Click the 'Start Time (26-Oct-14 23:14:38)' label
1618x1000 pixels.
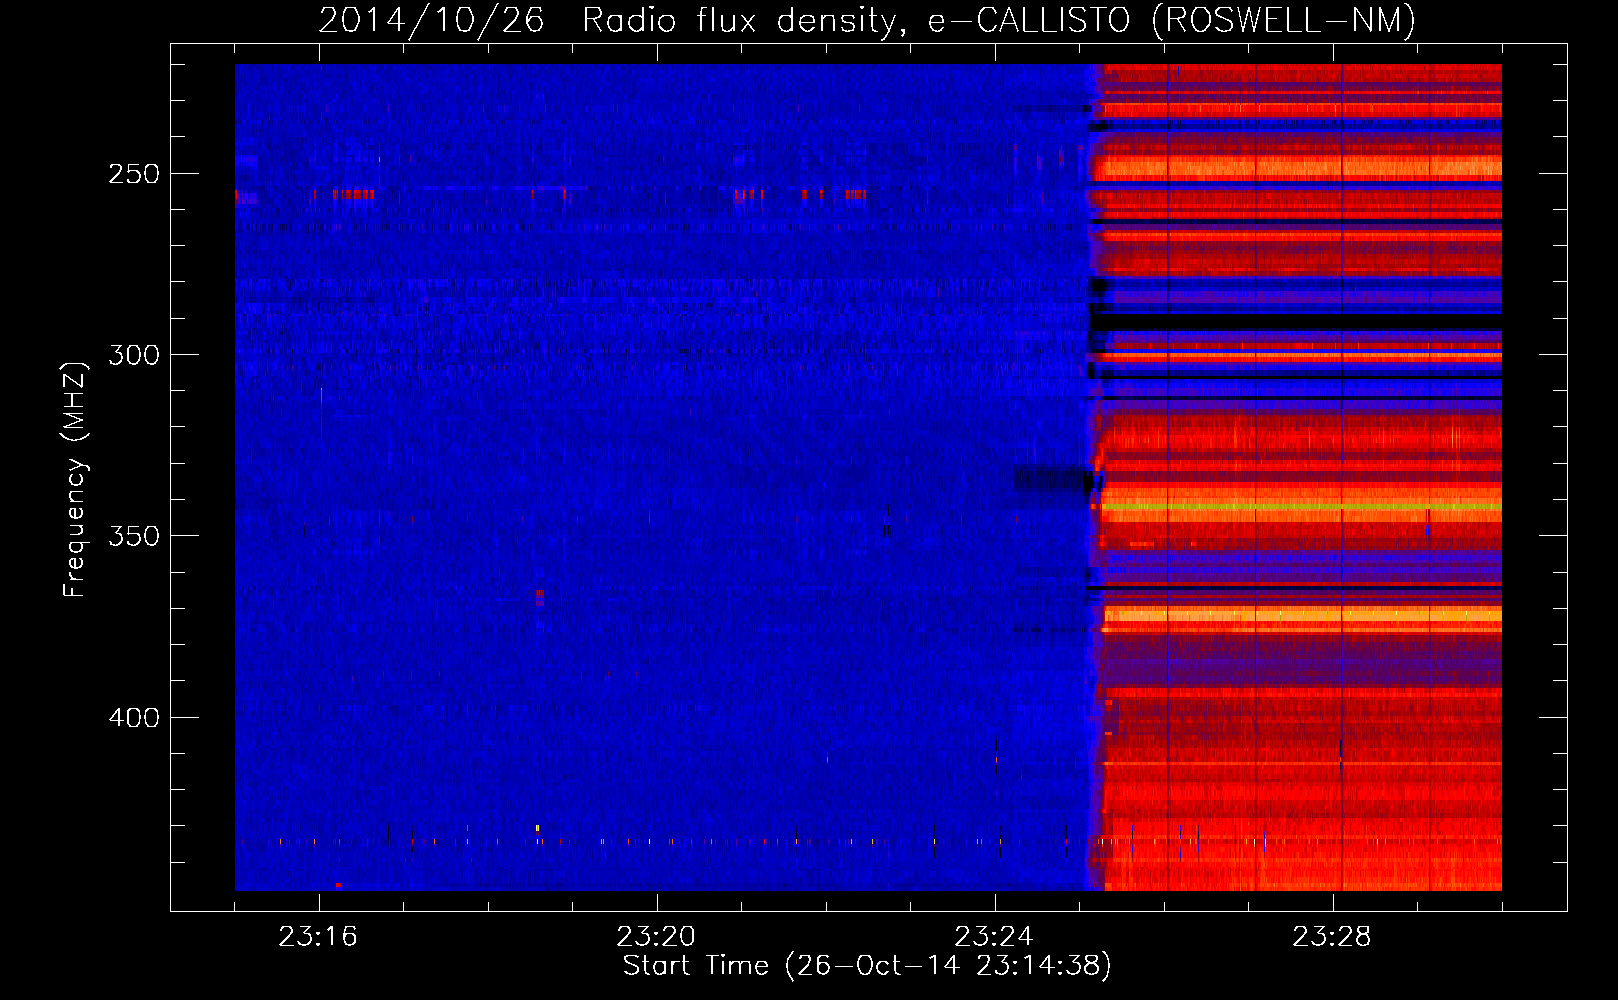[867, 966]
